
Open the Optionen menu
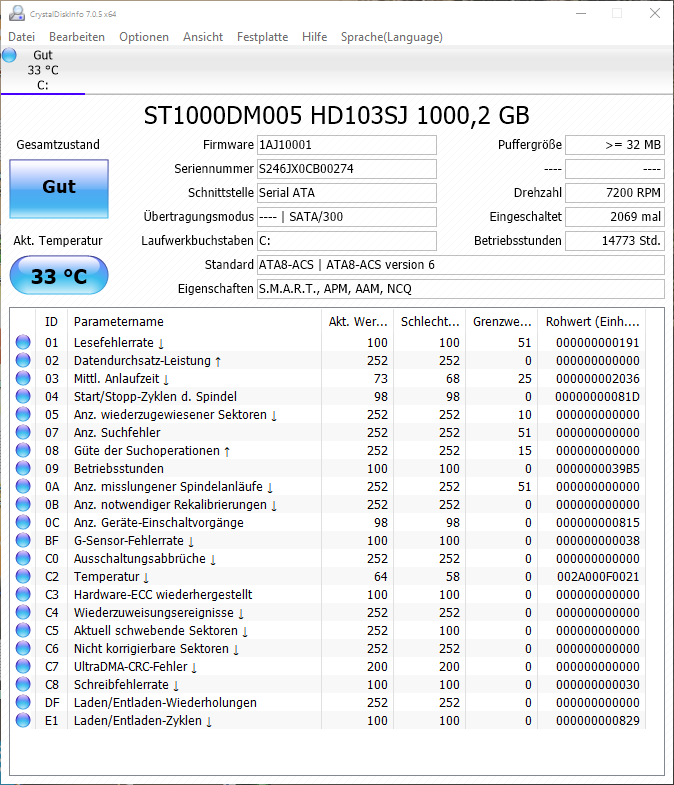coord(144,37)
